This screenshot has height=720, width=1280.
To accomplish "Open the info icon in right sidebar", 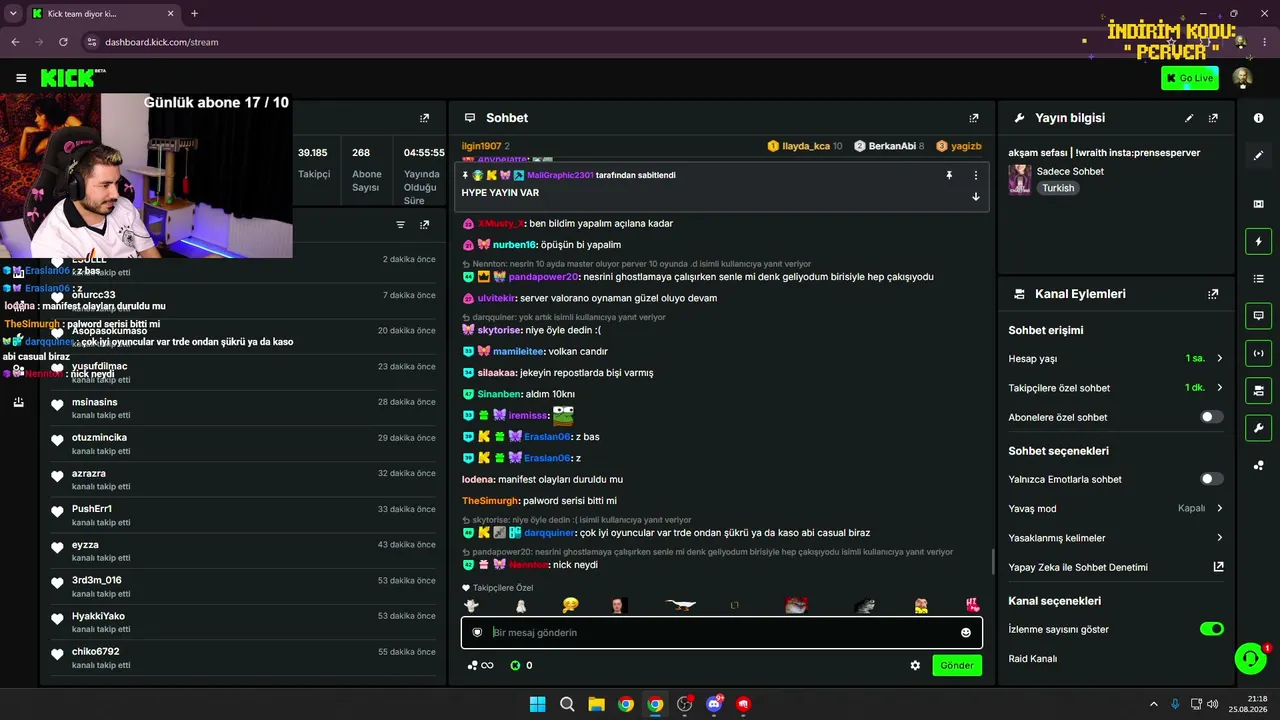I will click(1258, 118).
